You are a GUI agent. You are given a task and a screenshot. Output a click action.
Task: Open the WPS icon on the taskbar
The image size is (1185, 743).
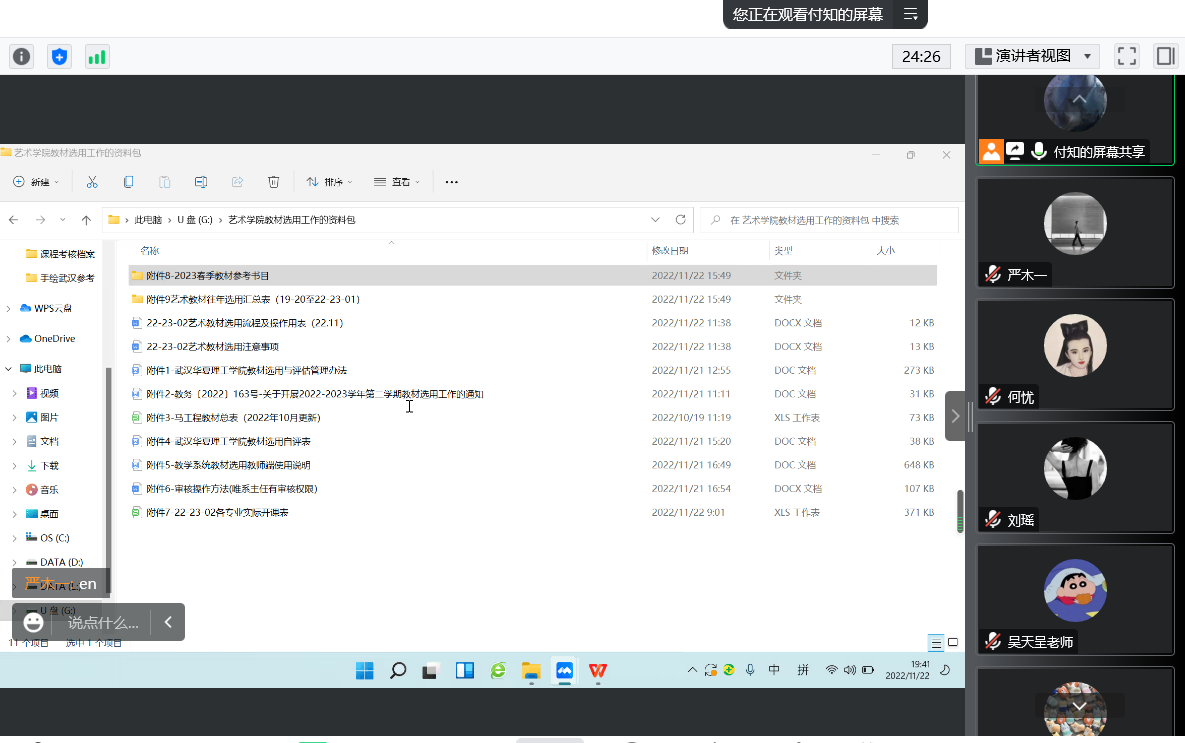click(597, 671)
